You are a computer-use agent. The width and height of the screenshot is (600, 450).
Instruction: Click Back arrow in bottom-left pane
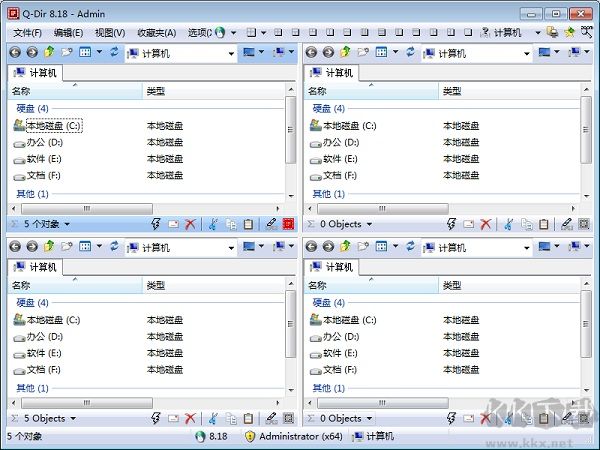[15, 246]
